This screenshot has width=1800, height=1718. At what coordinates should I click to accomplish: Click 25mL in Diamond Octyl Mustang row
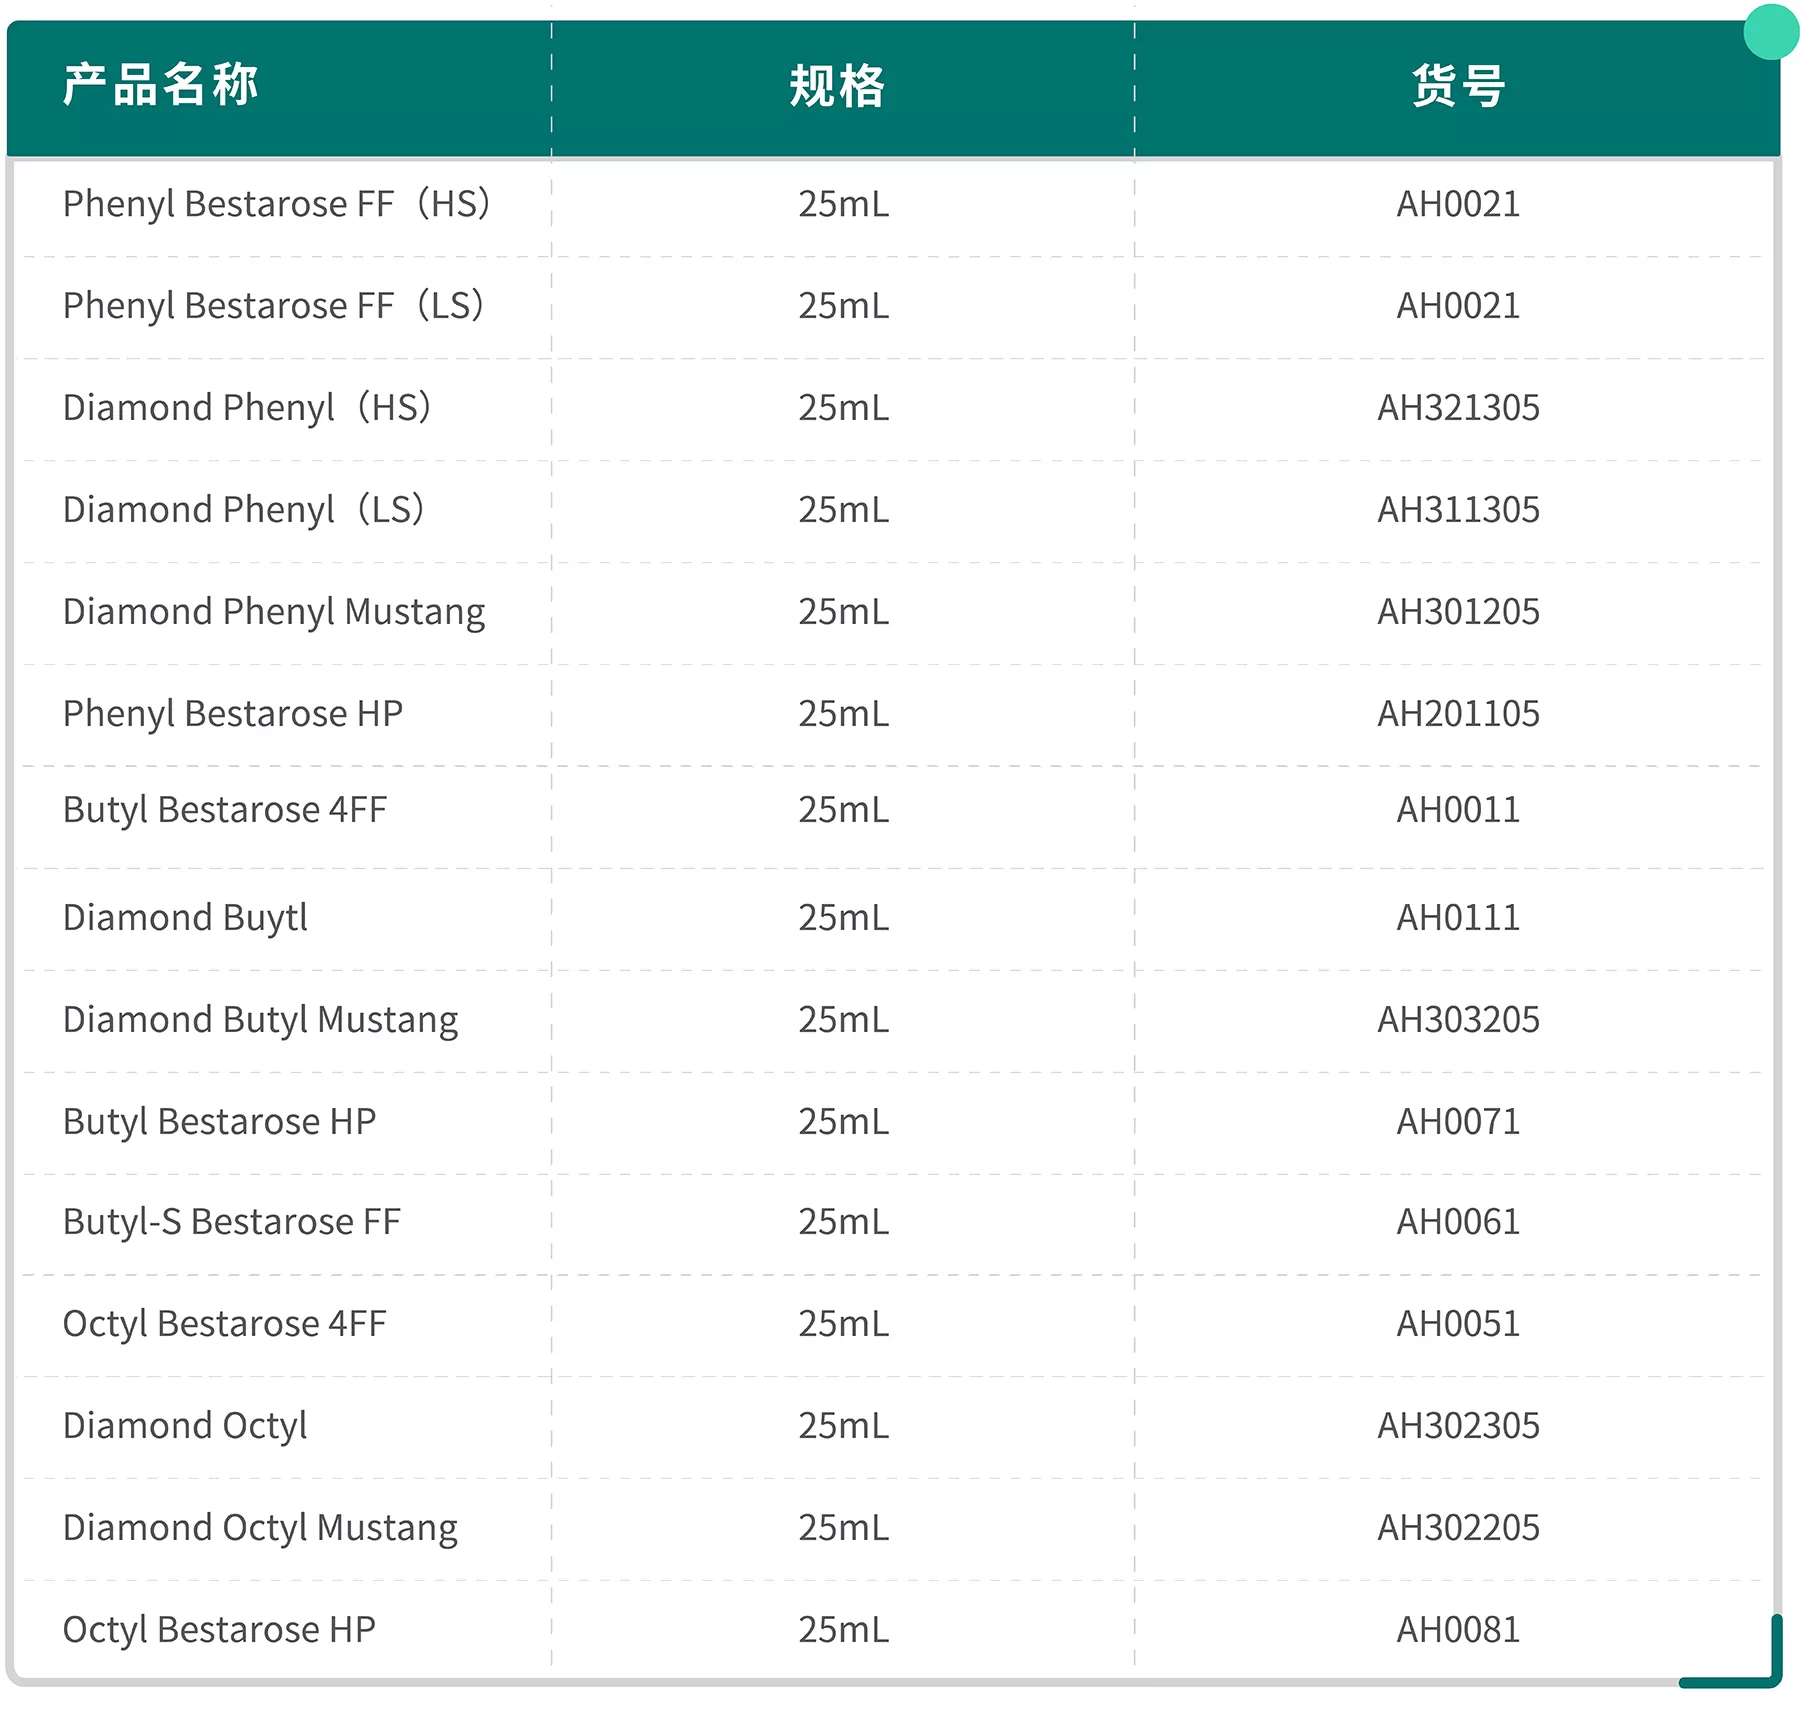(843, 1528)
